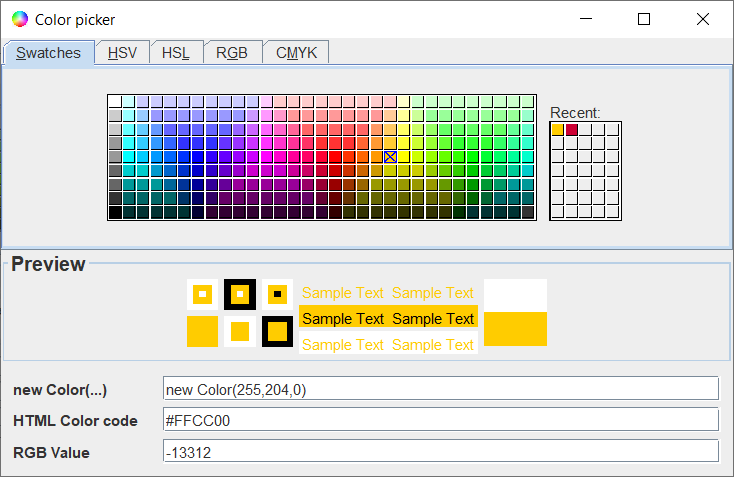Click the currently selected X-marked swatch

click(x=390, y=157)
